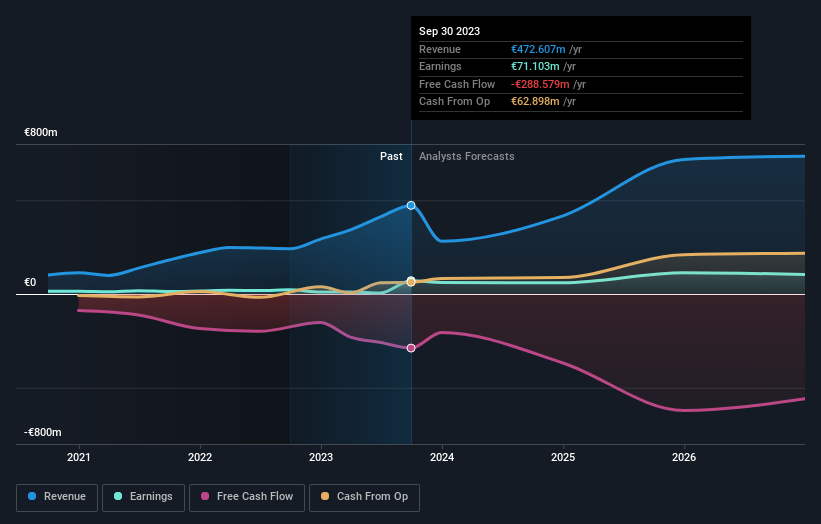
Task: Toggle the Revenue legend button
Action: [57, 497]
